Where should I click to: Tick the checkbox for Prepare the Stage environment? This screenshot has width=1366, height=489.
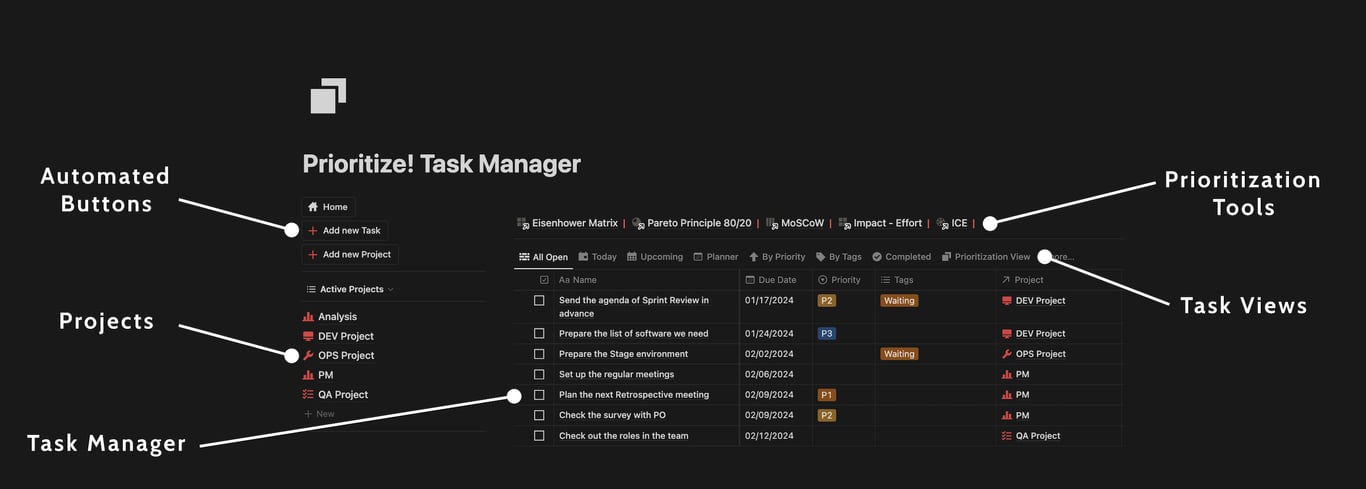click(539, 354)
